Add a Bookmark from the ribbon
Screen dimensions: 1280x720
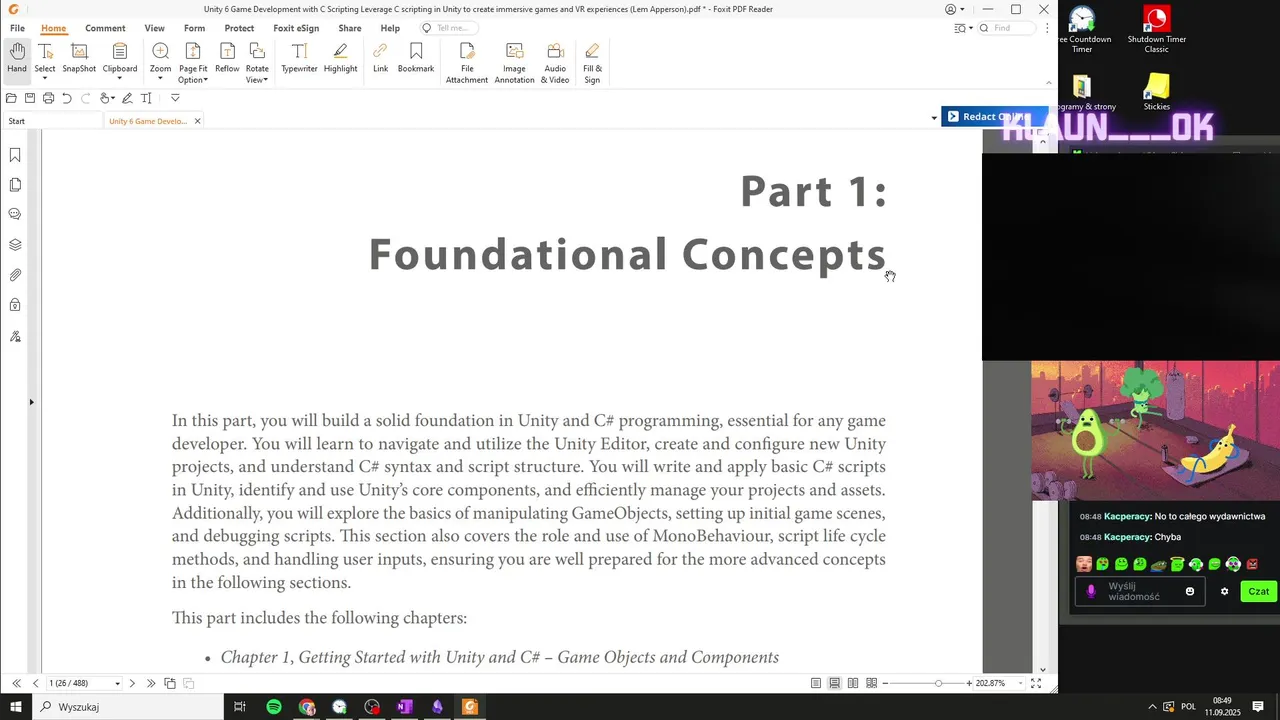tap(416, 58)
